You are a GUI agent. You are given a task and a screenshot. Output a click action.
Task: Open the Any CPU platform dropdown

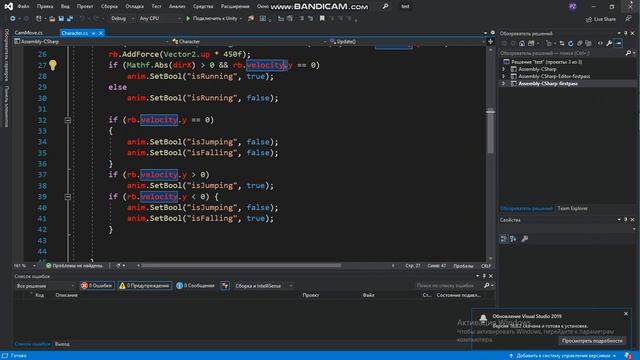coord(160,18)
